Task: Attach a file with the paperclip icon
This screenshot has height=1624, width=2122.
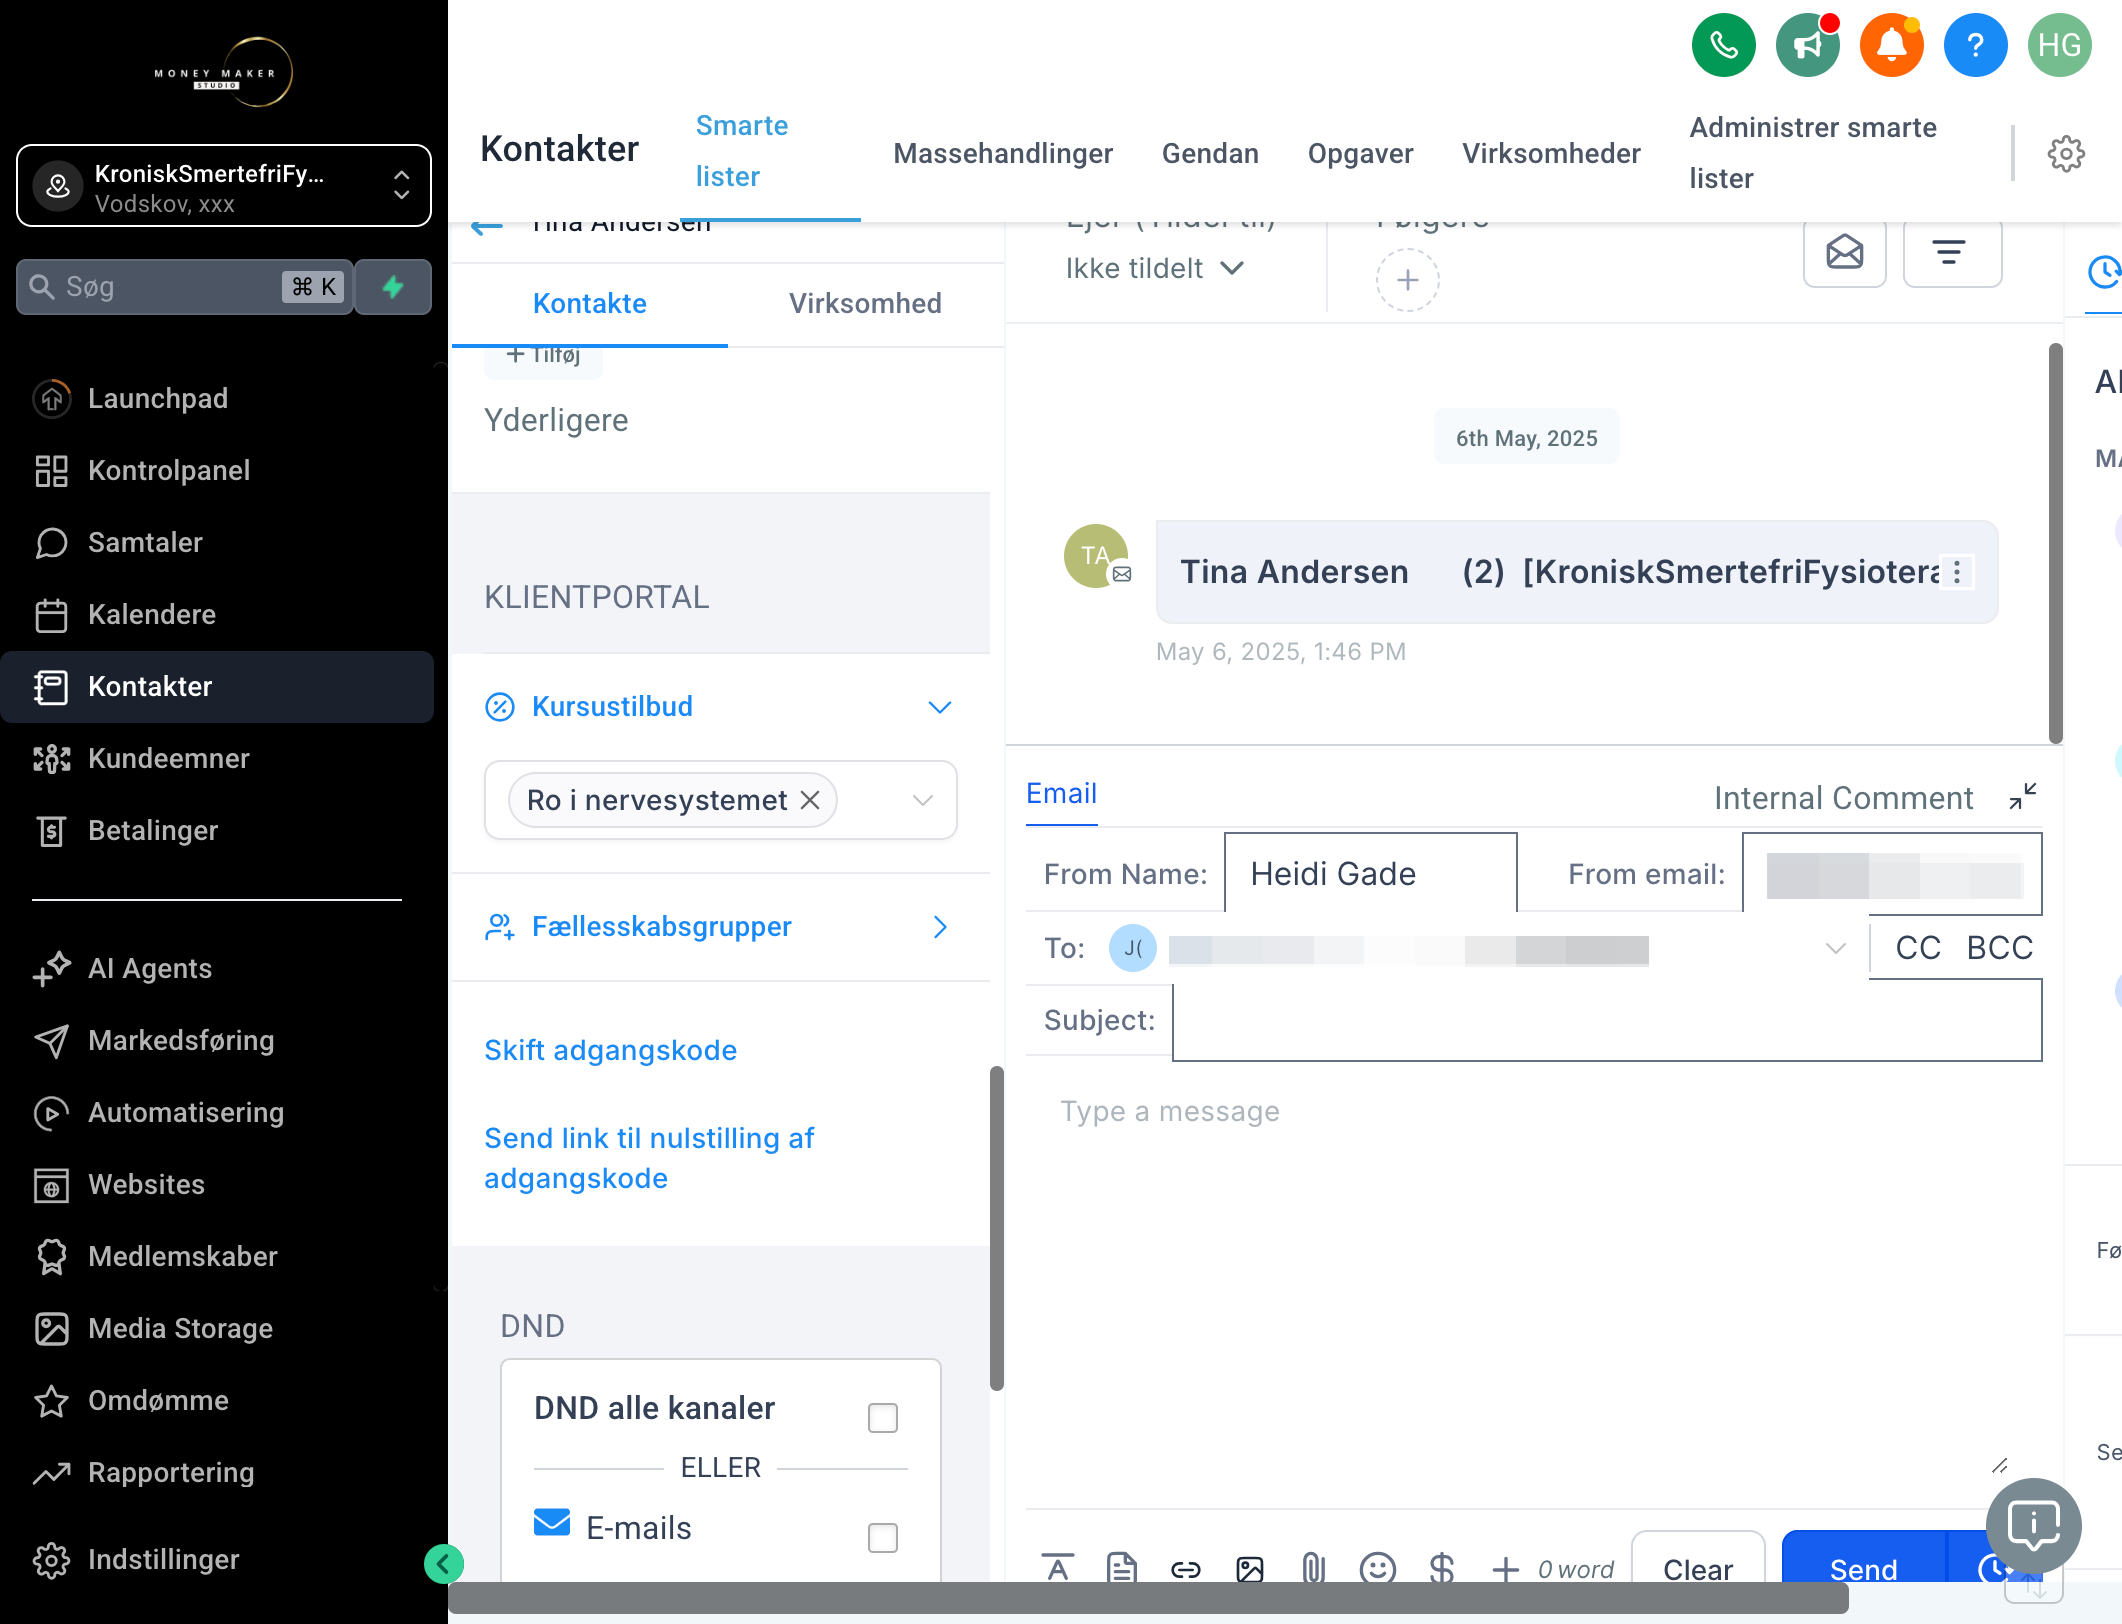Action: click(1313, 1568)
